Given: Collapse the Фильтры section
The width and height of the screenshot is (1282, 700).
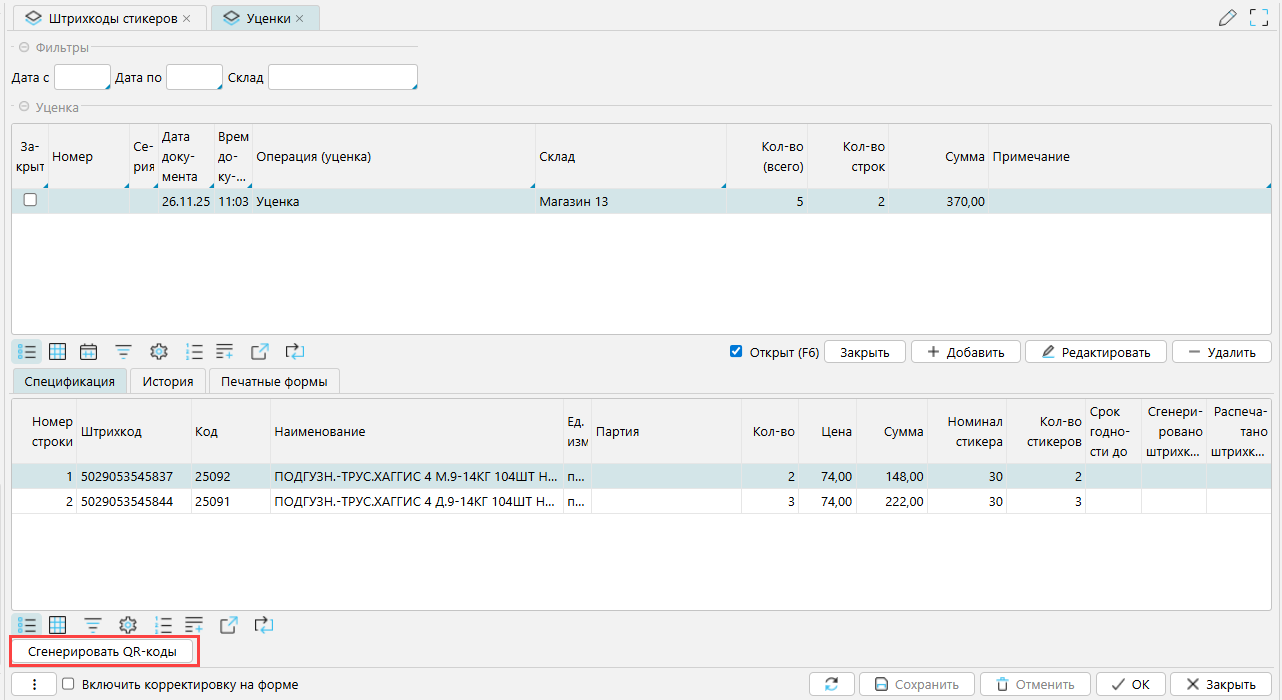Looking at the screenshot, I should coord(22,47).
